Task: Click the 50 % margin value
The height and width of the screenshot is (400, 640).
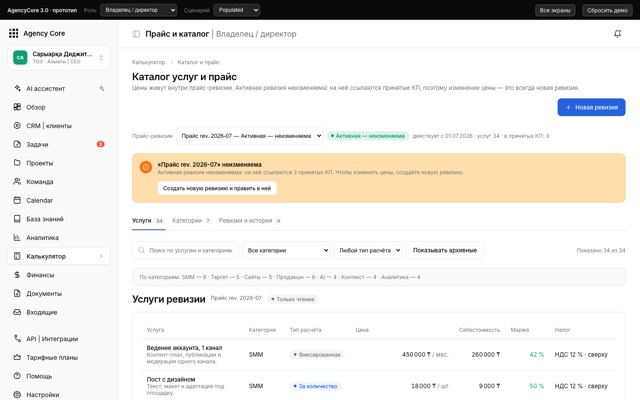Action: click(x=537, y=386)
